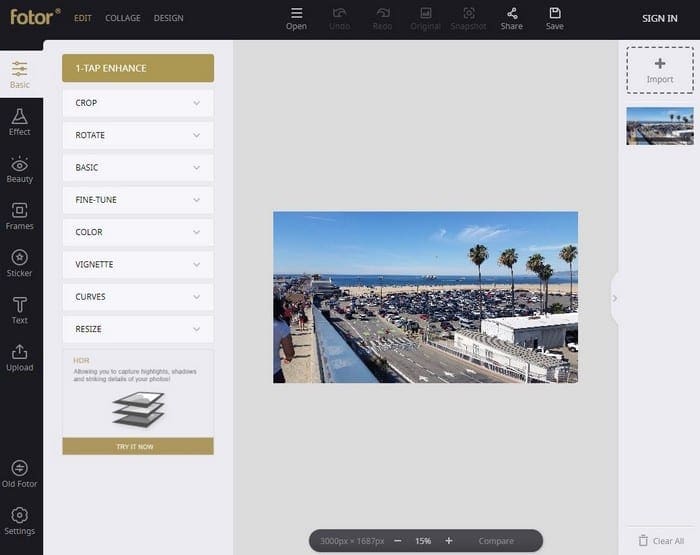The image size is (700, 555).
Task: Click the Share icon
Action: (512, 13)
